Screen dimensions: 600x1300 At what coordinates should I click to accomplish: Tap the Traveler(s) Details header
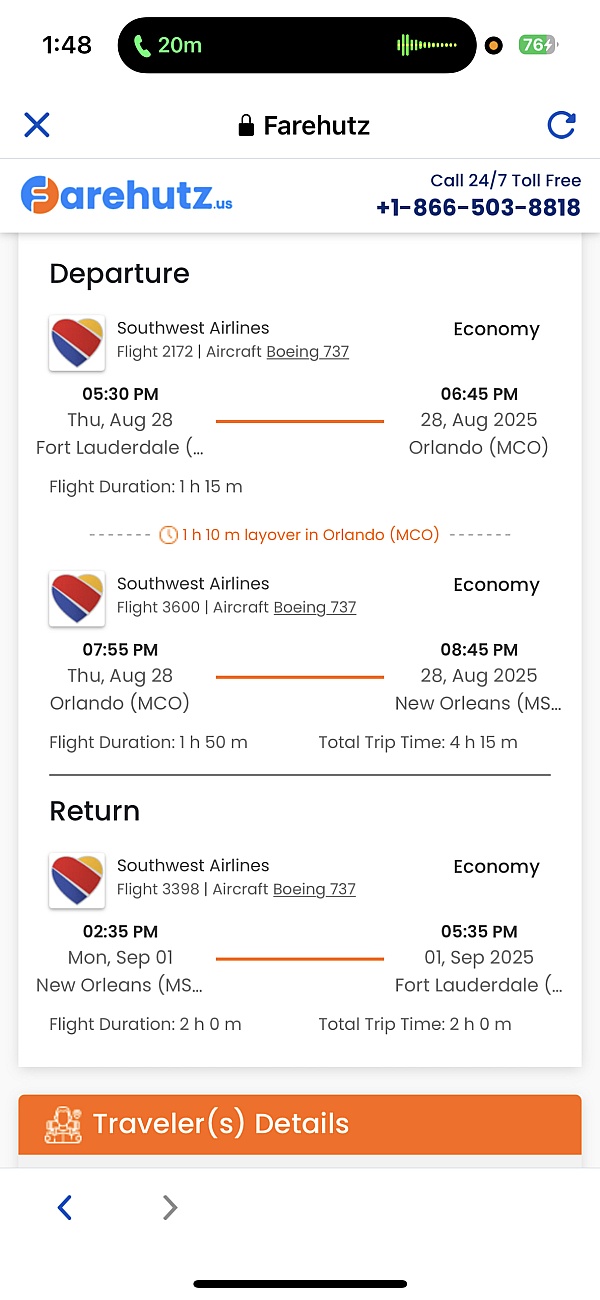click(x=299, y=1124)
